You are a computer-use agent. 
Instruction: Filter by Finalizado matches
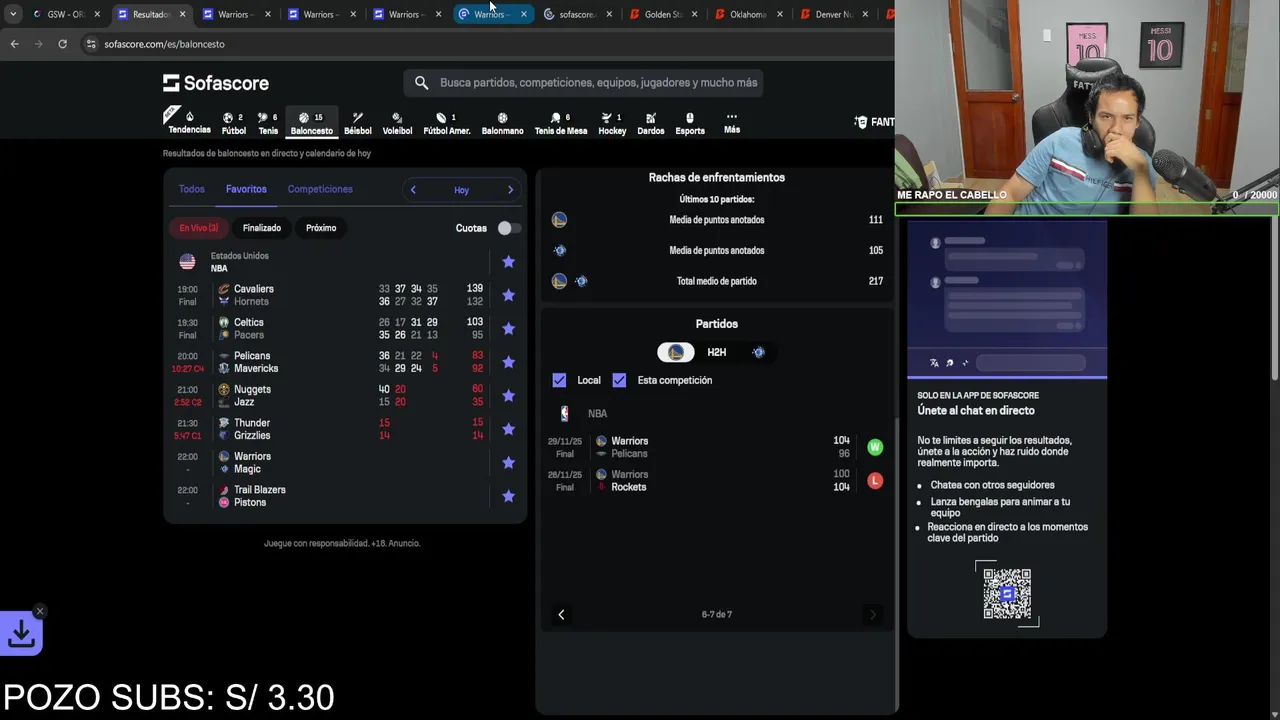[x=262, y=228]
